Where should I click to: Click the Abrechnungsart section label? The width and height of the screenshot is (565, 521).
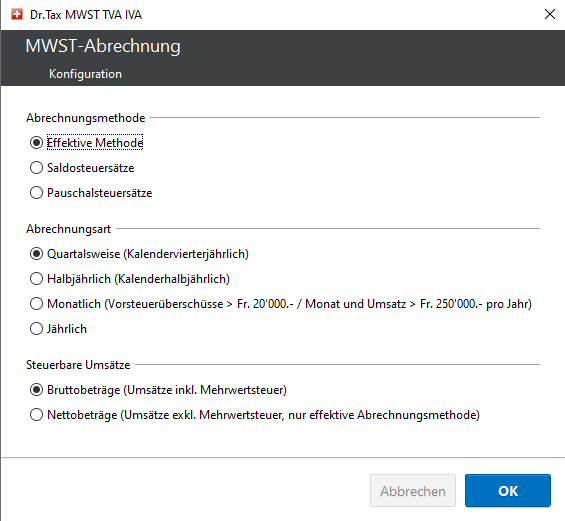click(x=68, y=229)
